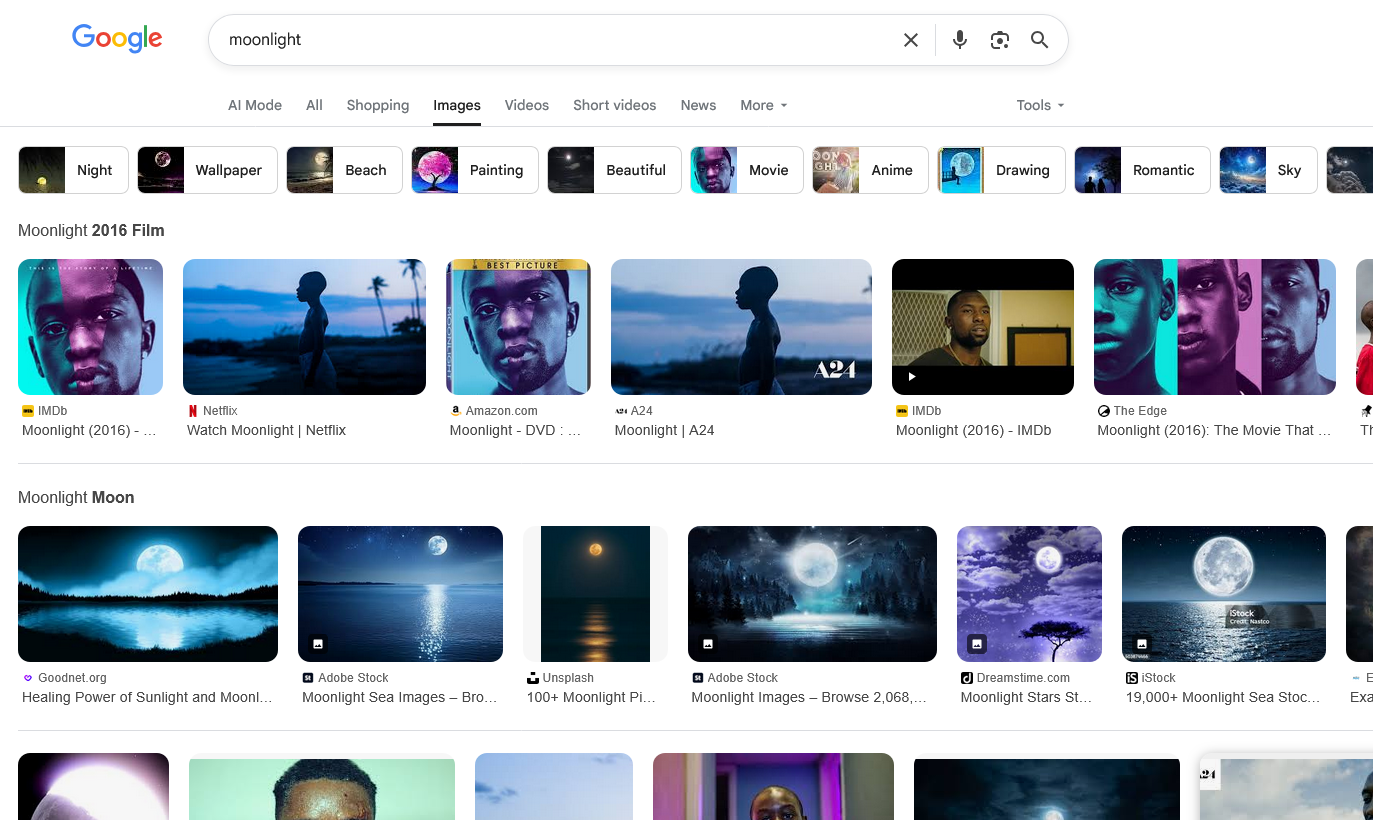Image resolution: width=1373 pixels, height=820 pixels.
Task: Choose the Beach filter chip
Action: (344, 170)
